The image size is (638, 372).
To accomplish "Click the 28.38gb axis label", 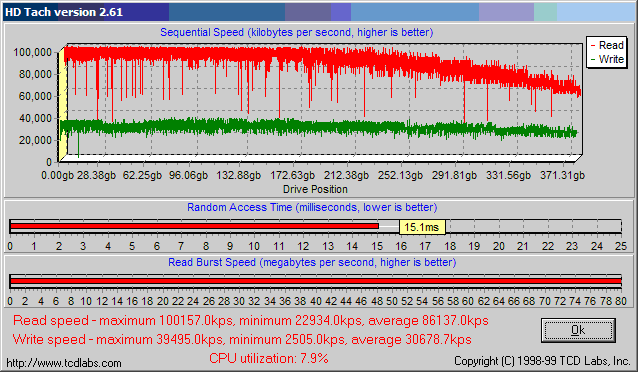I will coord(96,175).
